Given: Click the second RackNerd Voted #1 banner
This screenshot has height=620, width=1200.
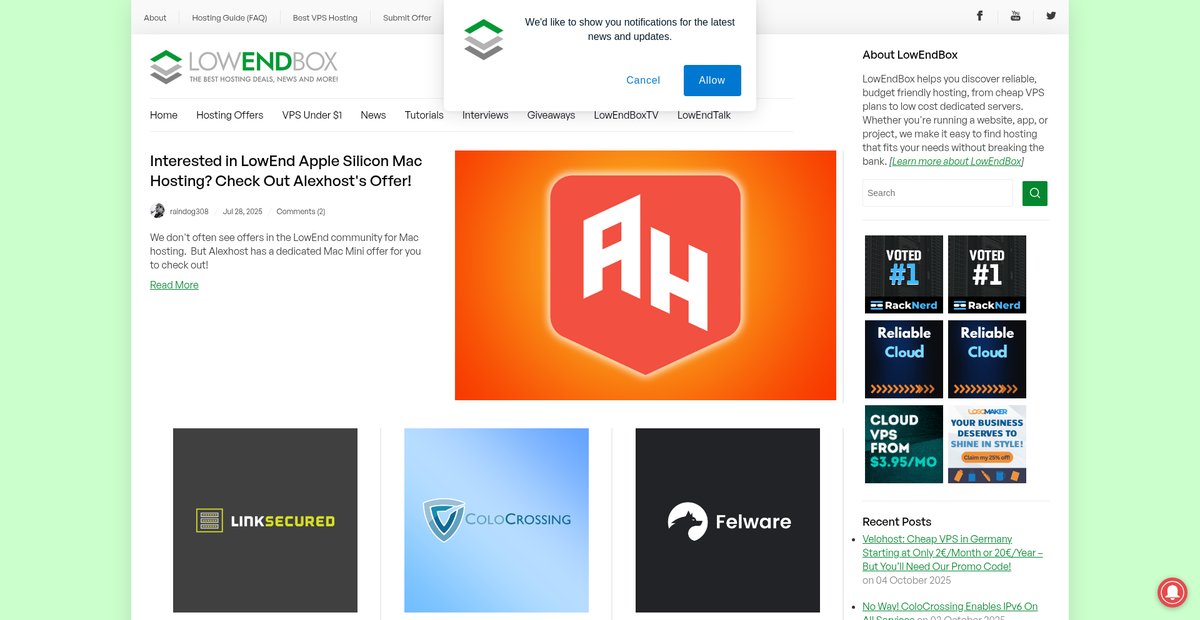Looking at the screenshot, I should [987, 274].
